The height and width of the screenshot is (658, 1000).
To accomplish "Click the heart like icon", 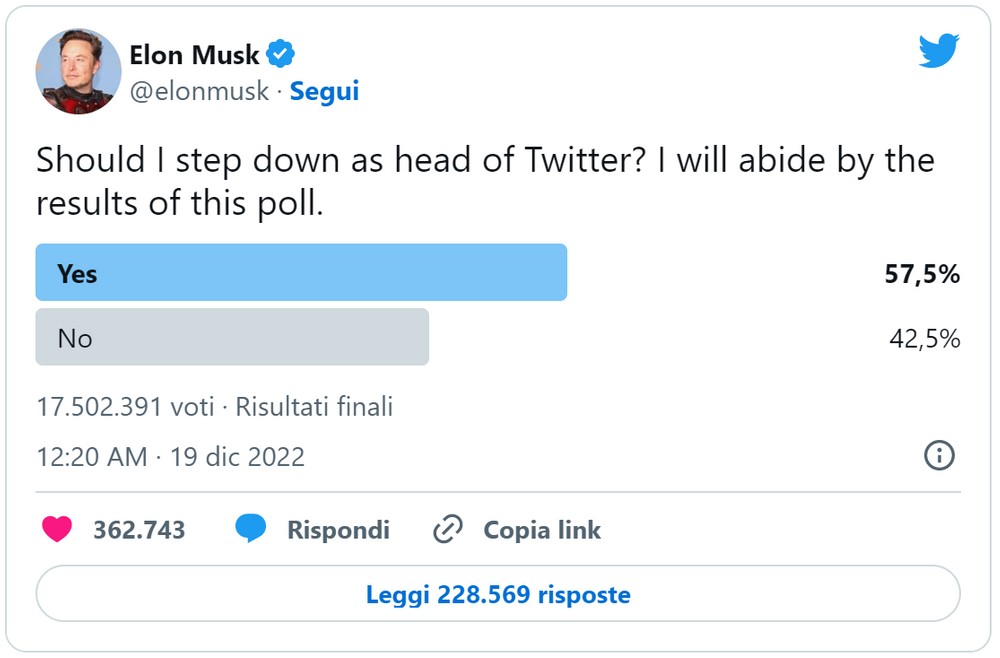I will point(57,529).
